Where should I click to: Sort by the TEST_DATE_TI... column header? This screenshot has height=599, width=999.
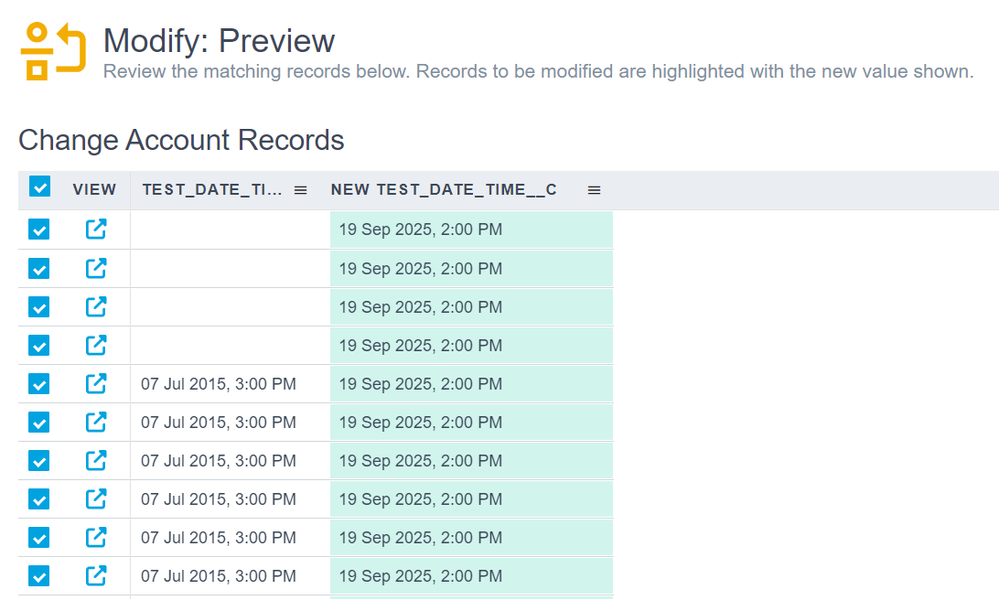[211, 190]
